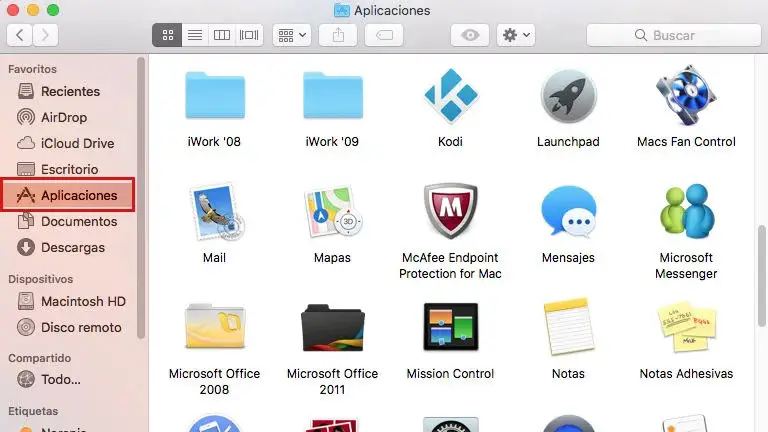Switch to list view mode
The image size is (768, 432).
pos(195,35)
